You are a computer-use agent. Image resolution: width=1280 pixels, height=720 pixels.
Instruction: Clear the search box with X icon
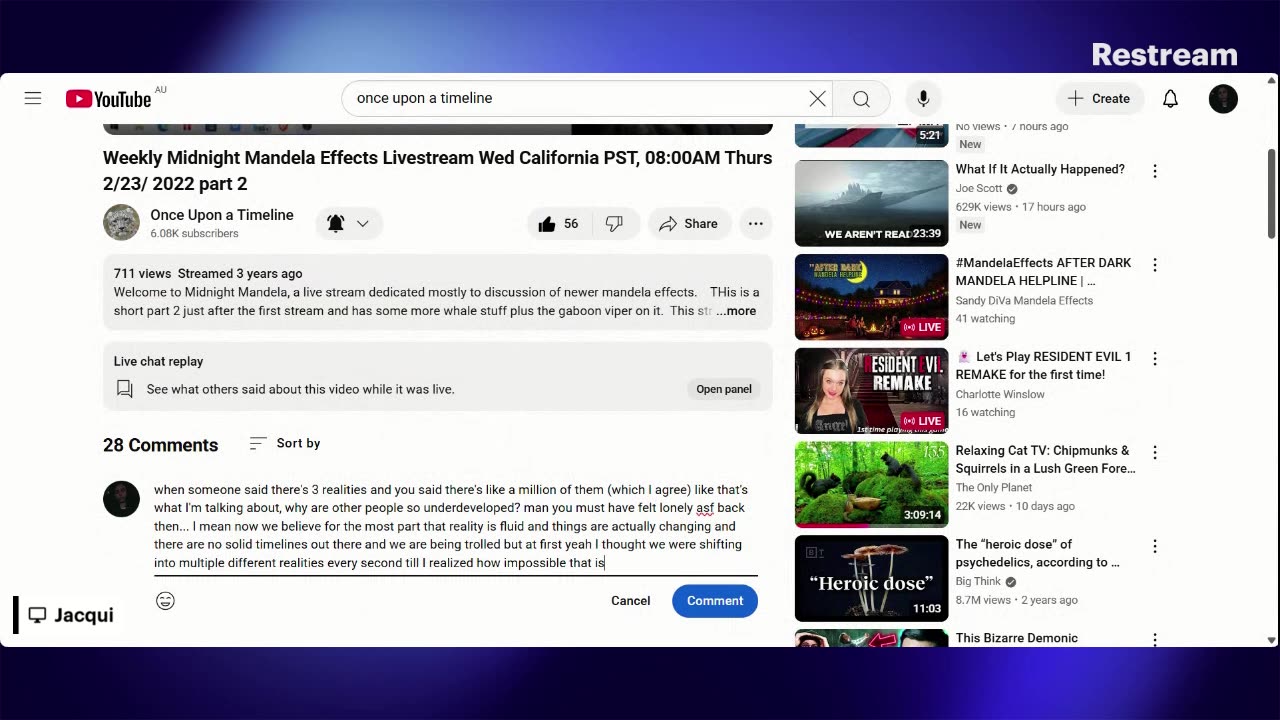[x=817, y=98]
